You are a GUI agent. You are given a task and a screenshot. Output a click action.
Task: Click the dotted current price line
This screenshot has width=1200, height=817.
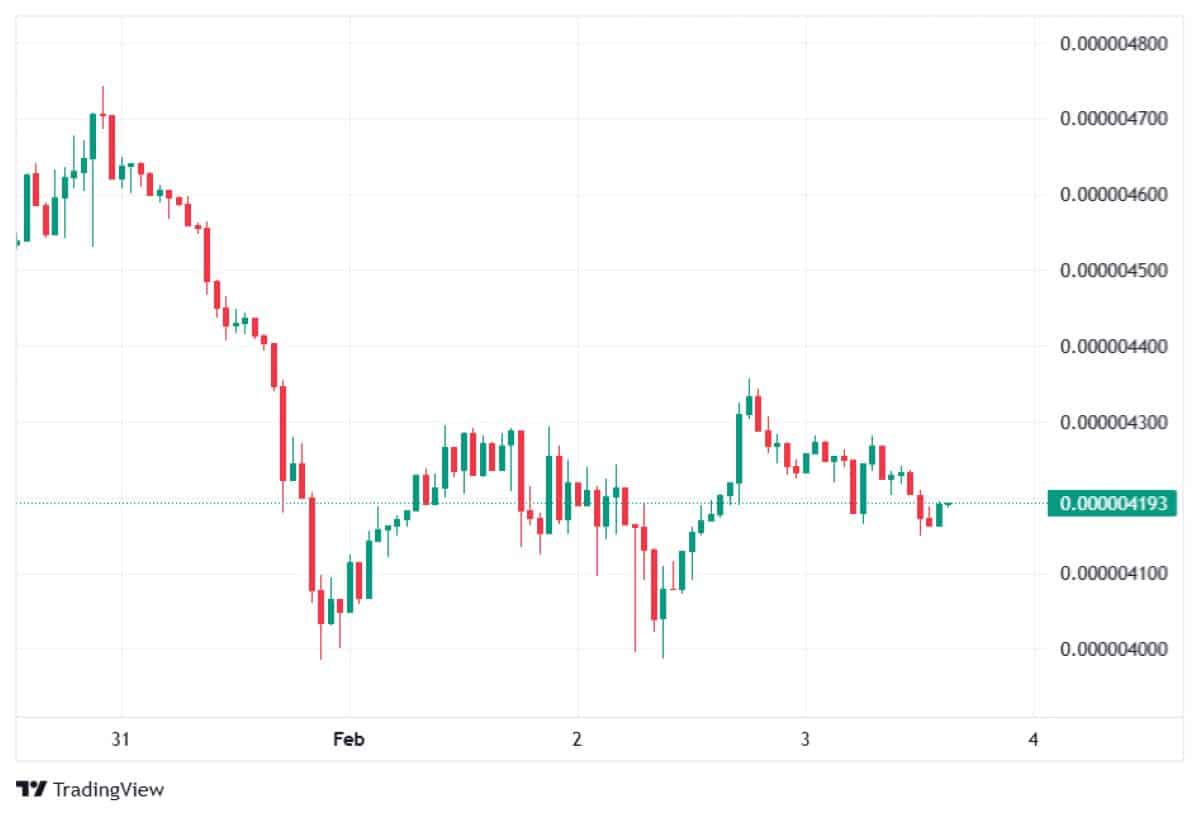click(x=500, y=503)
